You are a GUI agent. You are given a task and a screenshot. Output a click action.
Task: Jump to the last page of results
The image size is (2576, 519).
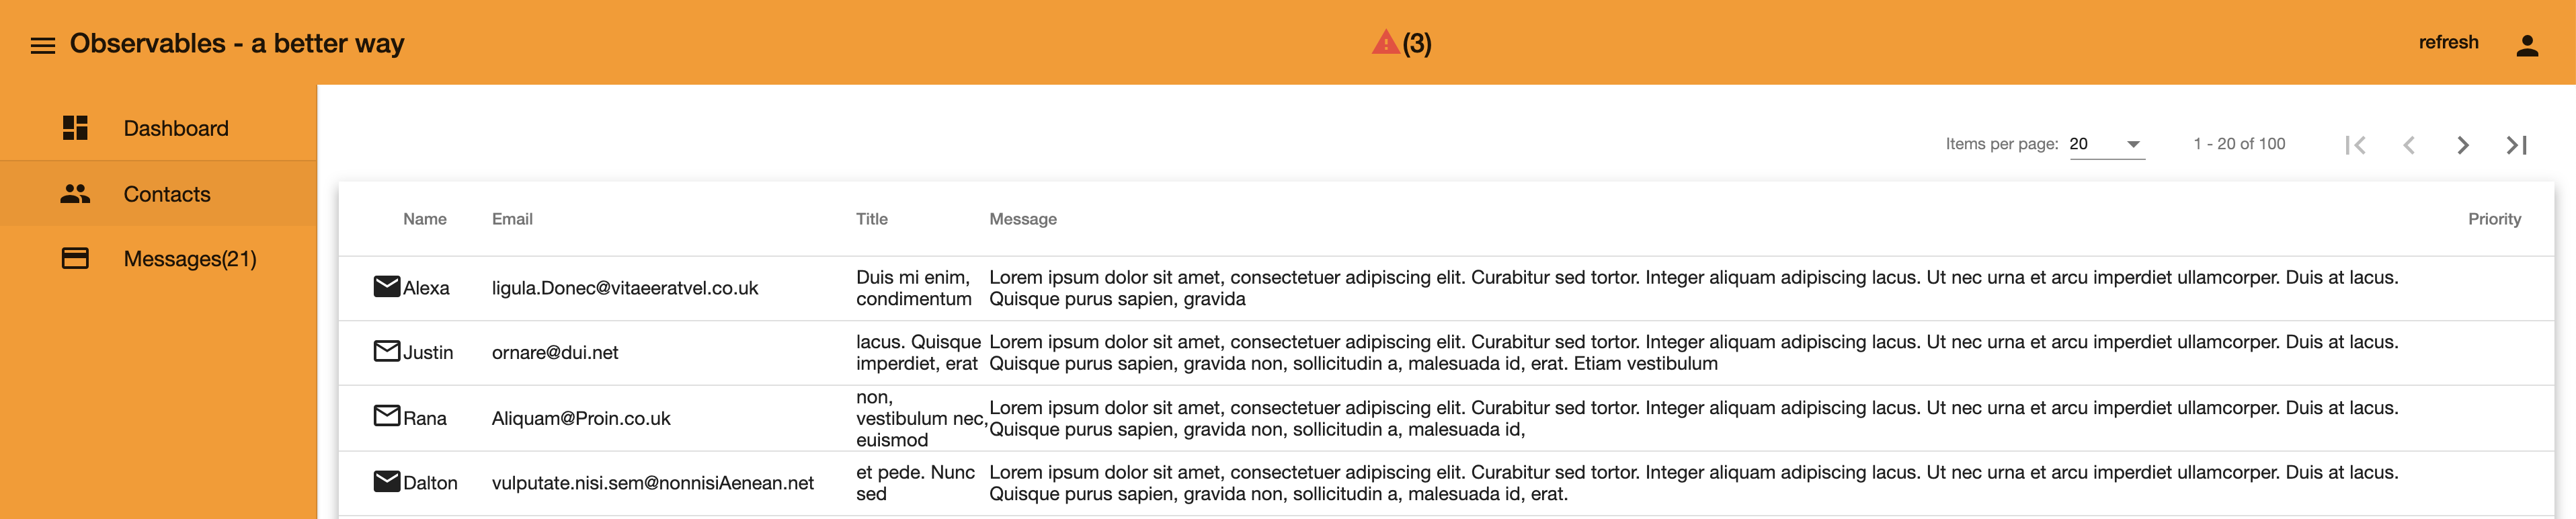(x=2517, y=145)
